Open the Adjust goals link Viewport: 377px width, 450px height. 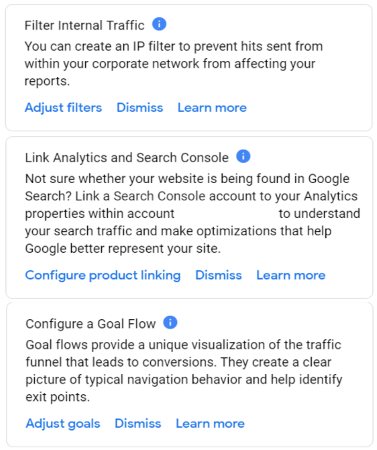tap(63, 424)
